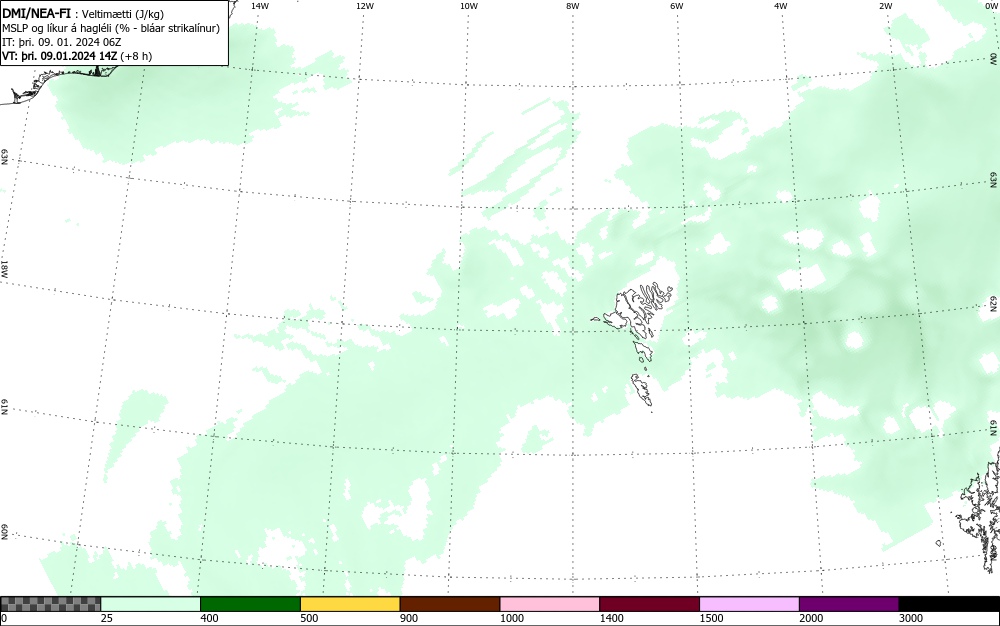Screen dimensions: 1000x626
Task: Click the 'Veltimætti (J/kg)' label
Action: [123, 14]
